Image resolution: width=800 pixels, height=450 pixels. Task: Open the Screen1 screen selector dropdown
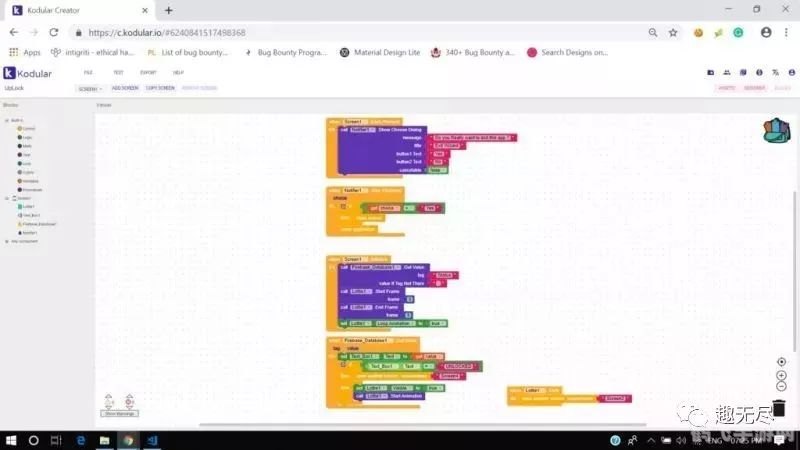pyautogui.click(x=89, y=88)
